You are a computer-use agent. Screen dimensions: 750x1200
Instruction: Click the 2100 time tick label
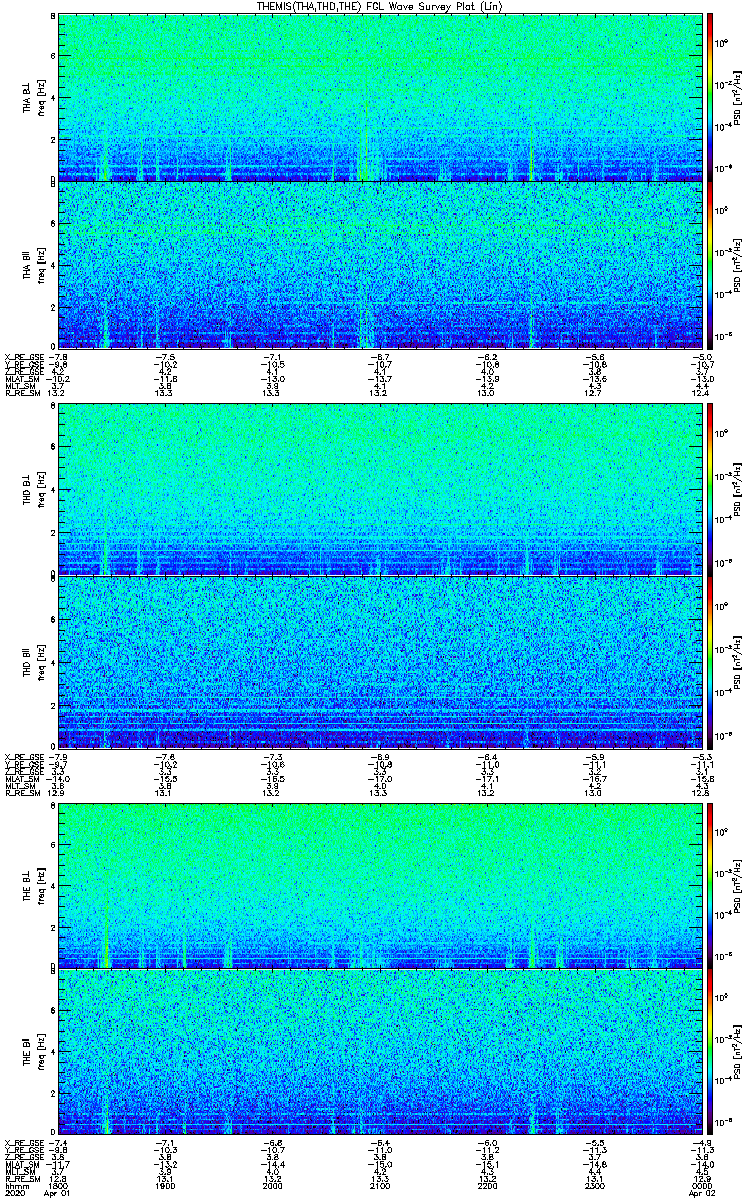pyautogui.click(x=379, y=1186)
